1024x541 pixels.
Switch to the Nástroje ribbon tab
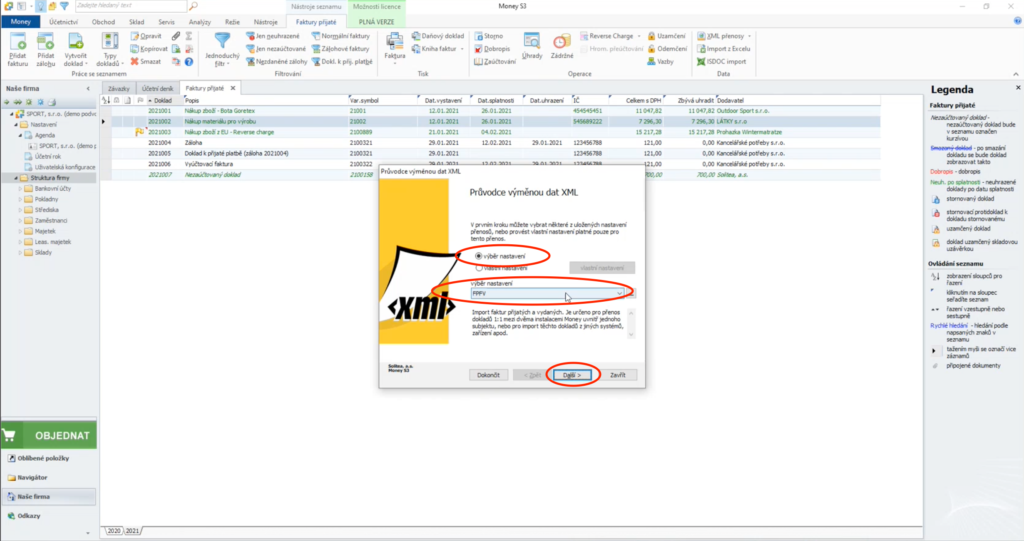[265, 22]
